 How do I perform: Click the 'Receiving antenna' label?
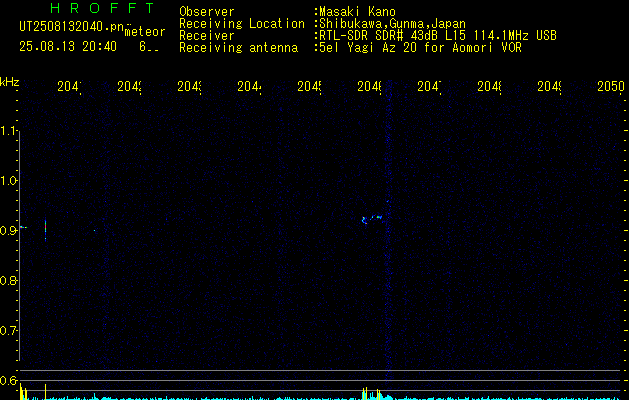pyautogui.click(x=238, y=48)
